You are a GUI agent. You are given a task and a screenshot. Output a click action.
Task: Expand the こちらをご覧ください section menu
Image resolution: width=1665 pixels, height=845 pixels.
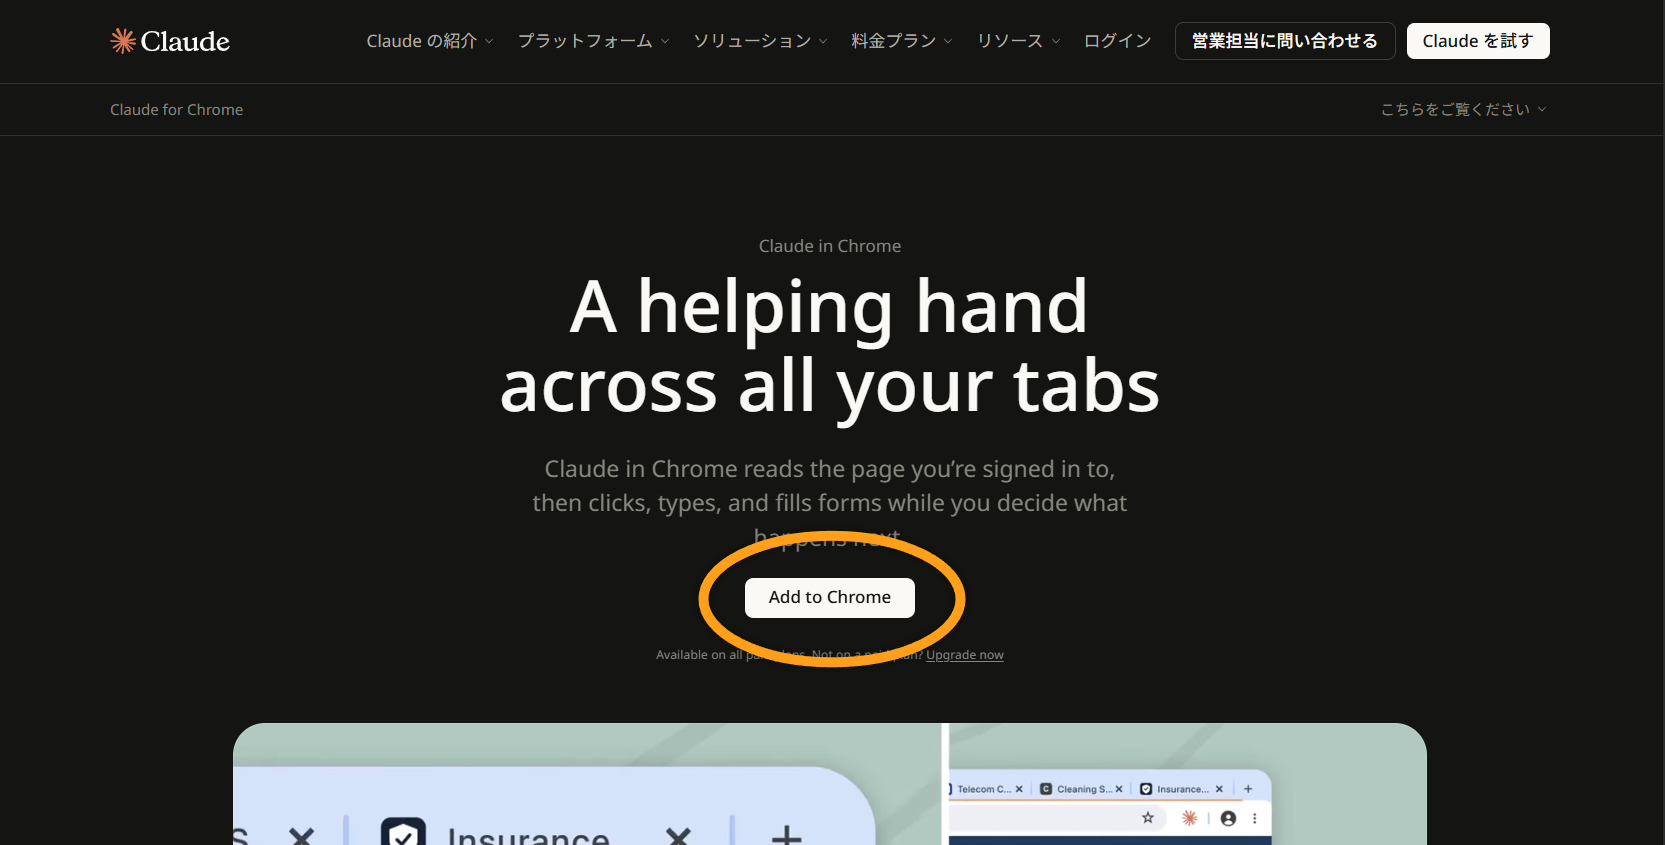point(1464,110)
